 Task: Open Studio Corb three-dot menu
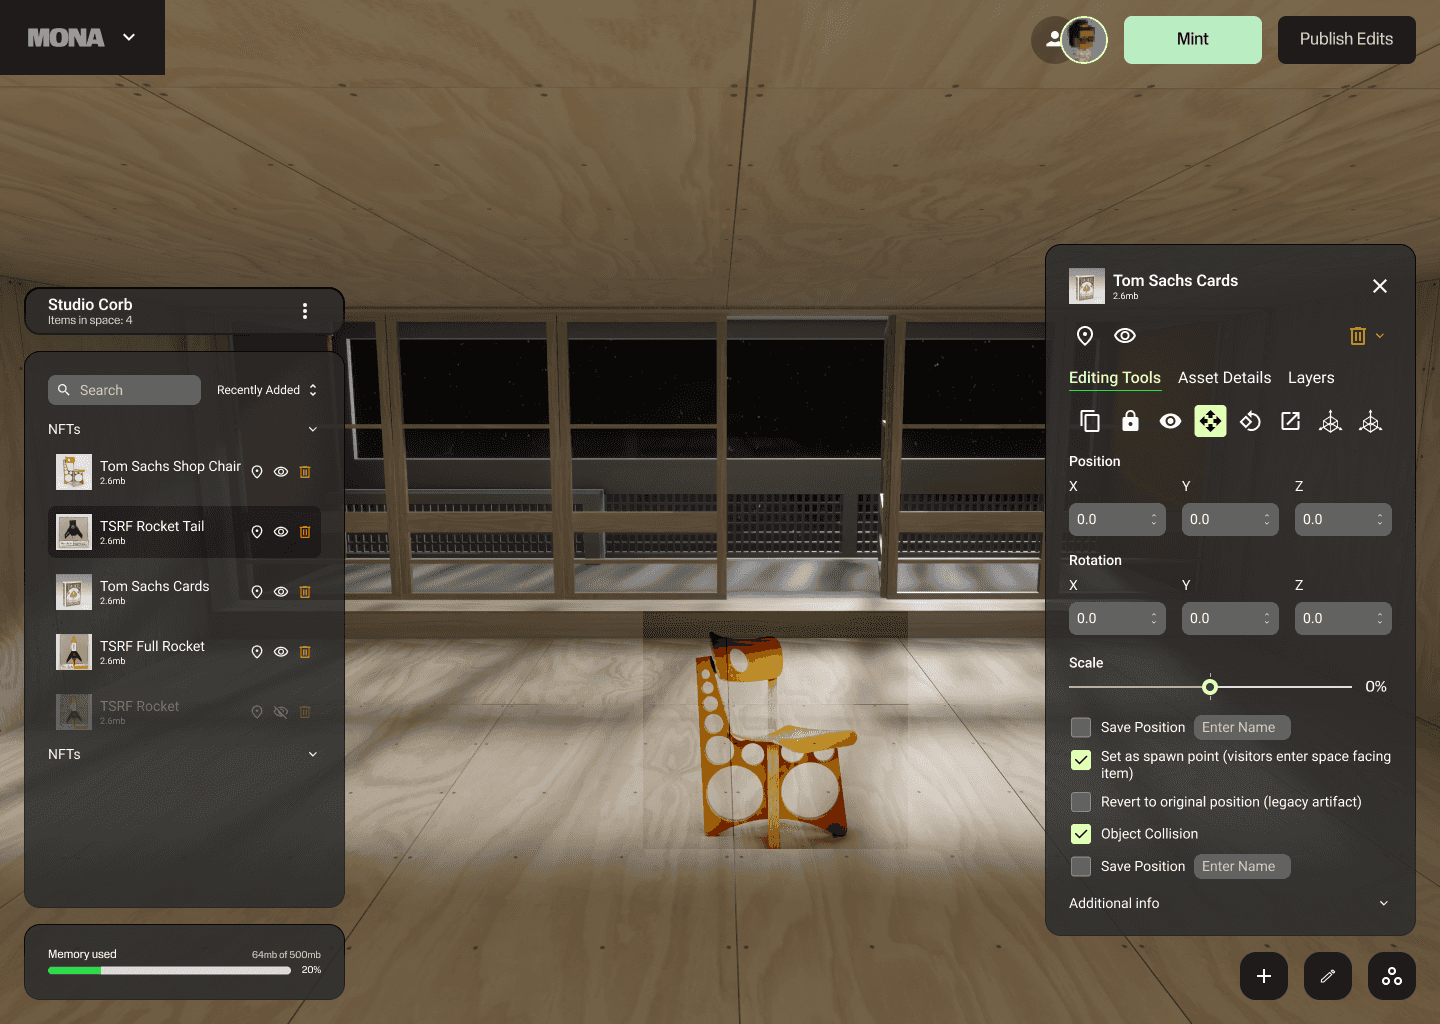tap(305, 311)
